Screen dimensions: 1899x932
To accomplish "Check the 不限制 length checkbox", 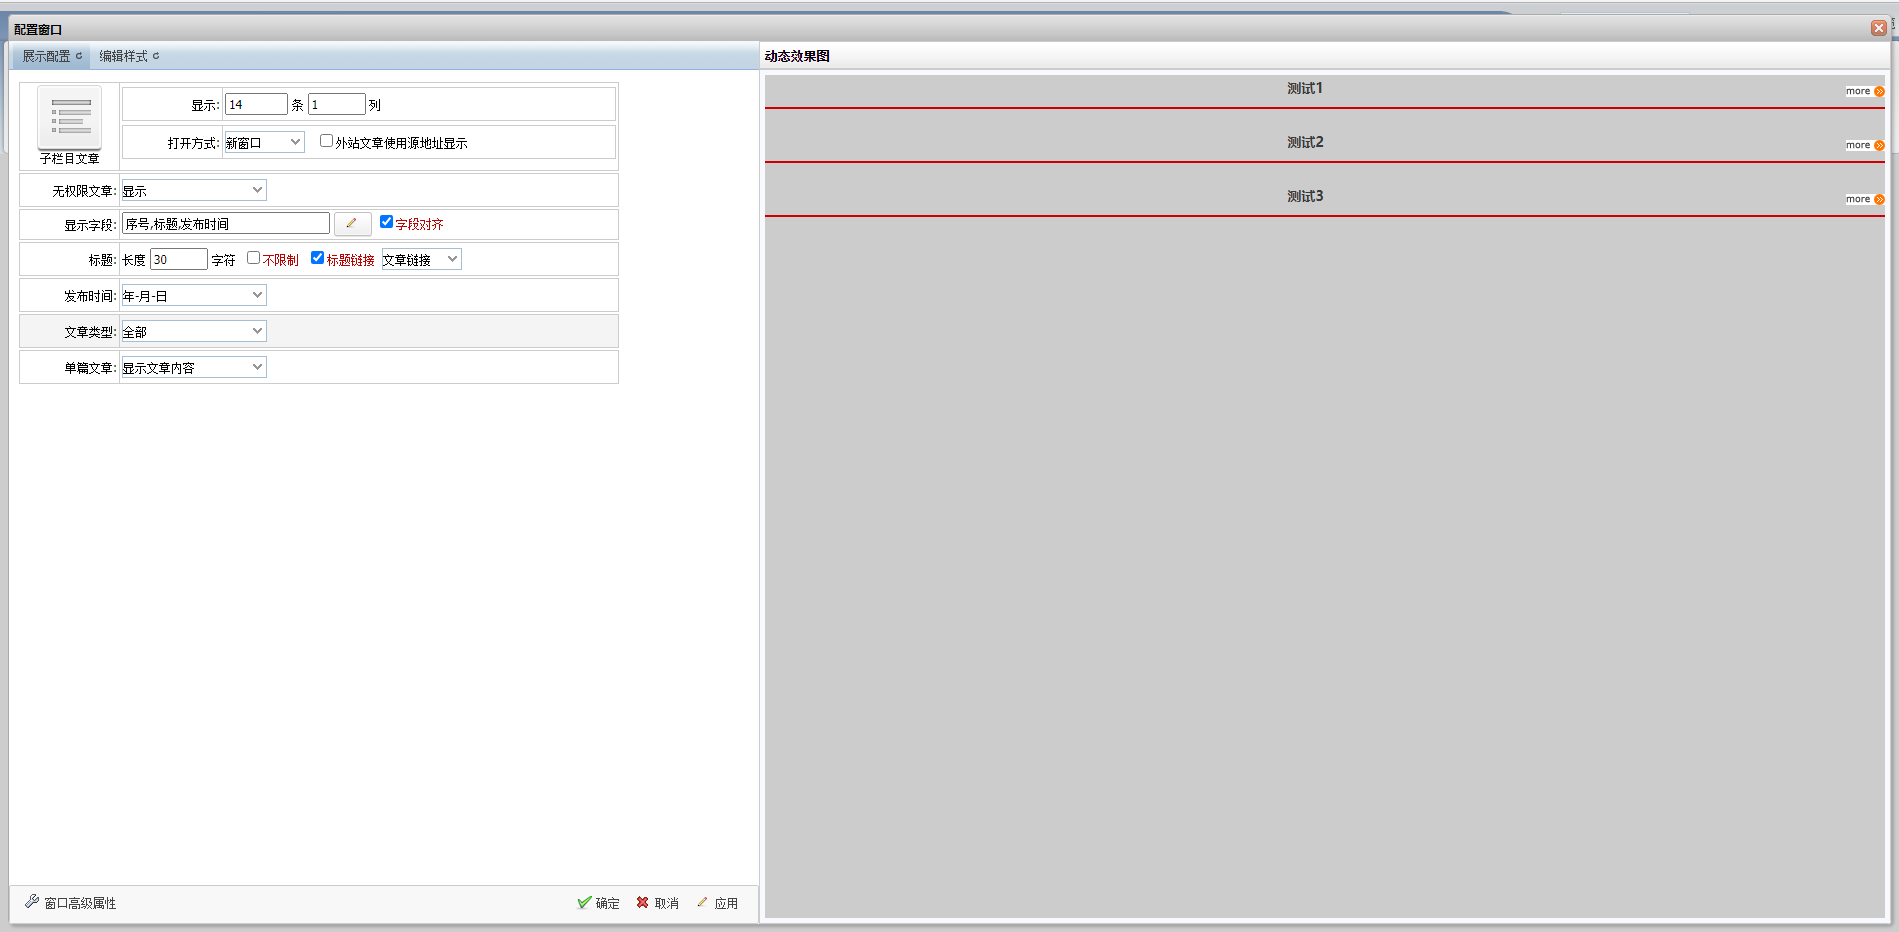I will [x=253, y=258].
